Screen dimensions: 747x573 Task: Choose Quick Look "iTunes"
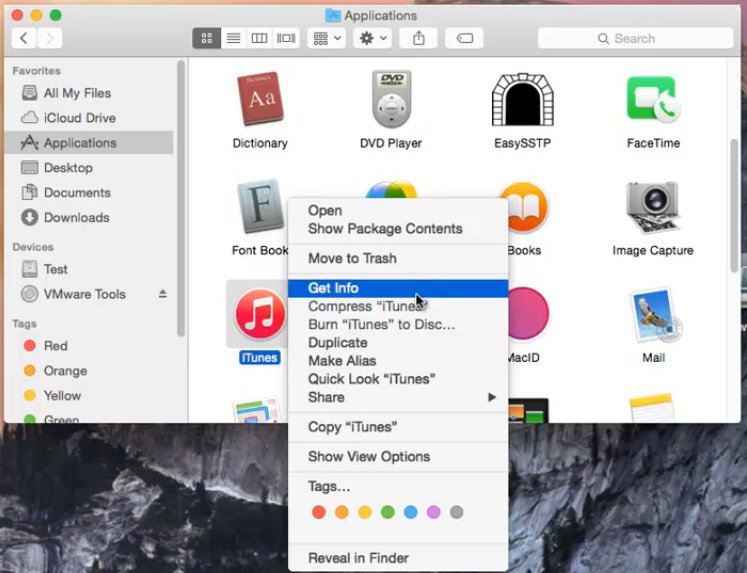coord(398,379)
